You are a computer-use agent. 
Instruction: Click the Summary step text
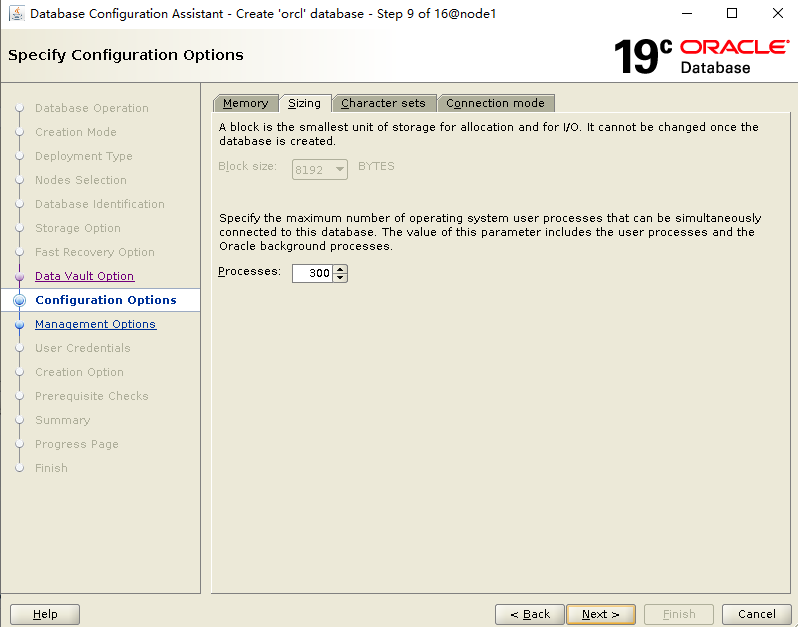63,420
